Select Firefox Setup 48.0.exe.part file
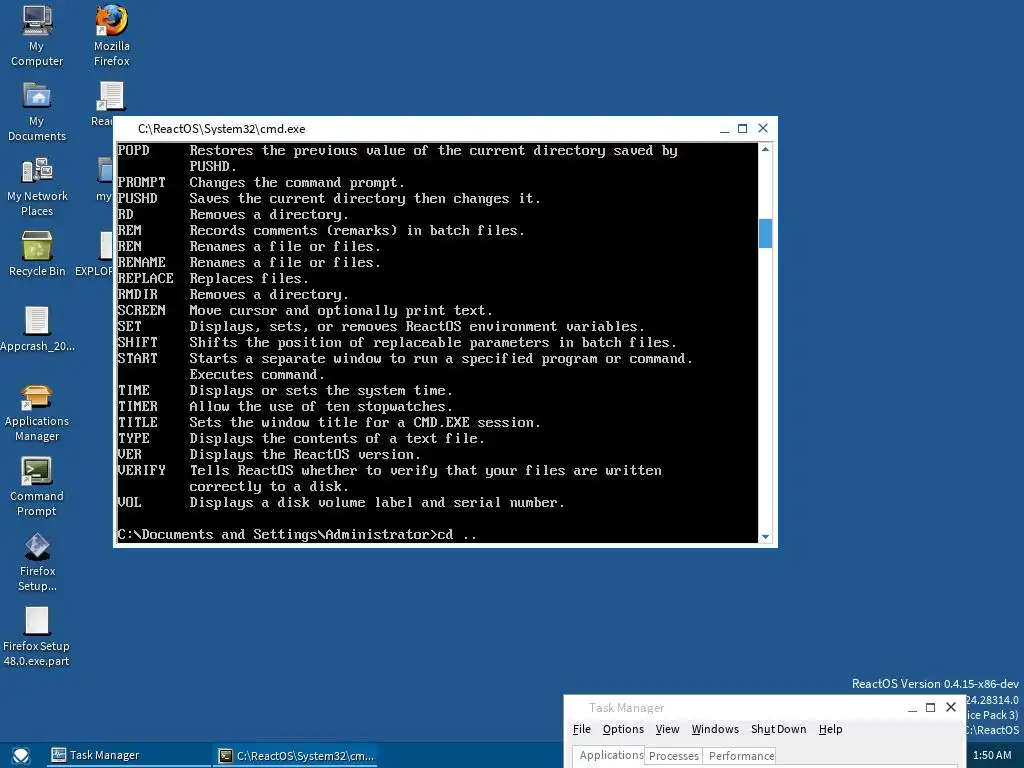The image size is (1024, 768). [x=37, y=637]
